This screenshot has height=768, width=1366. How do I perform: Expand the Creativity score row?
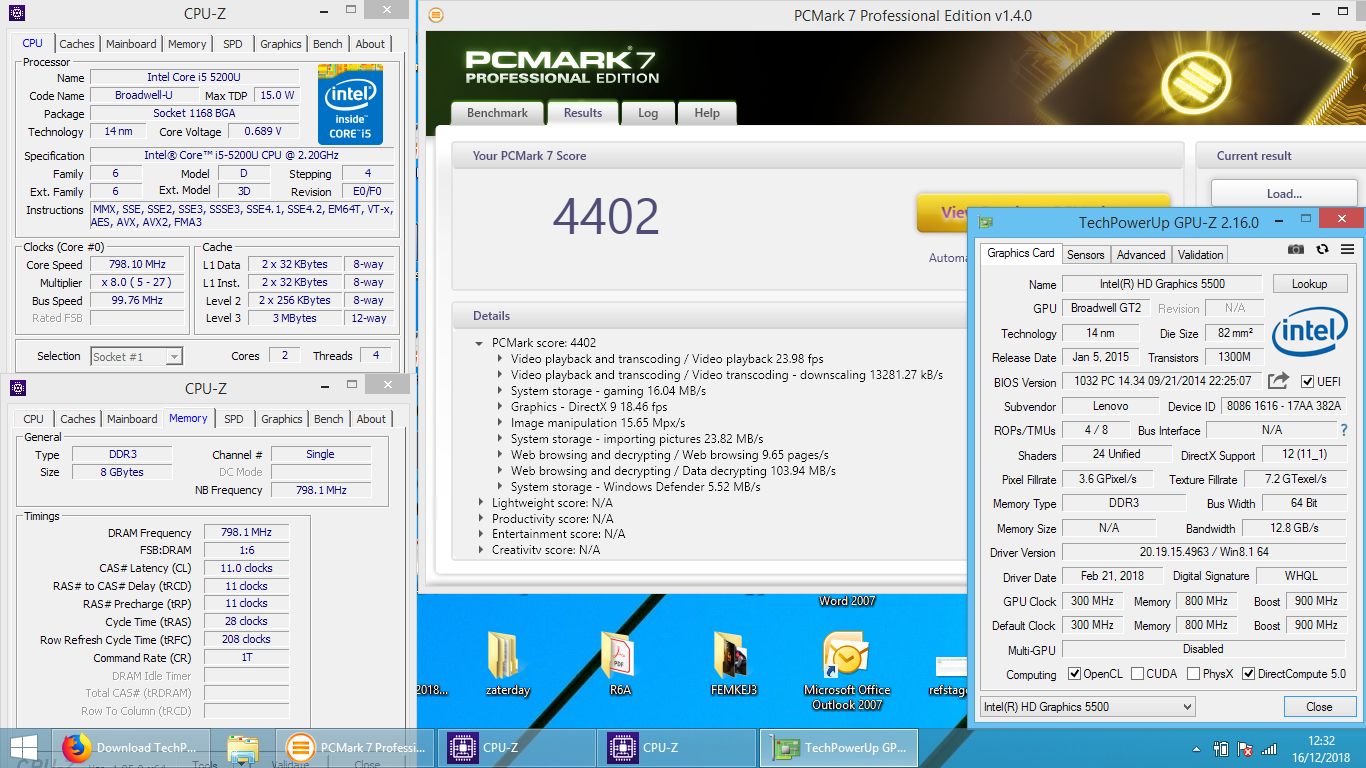pyautogui.click(x=480, y=550)
